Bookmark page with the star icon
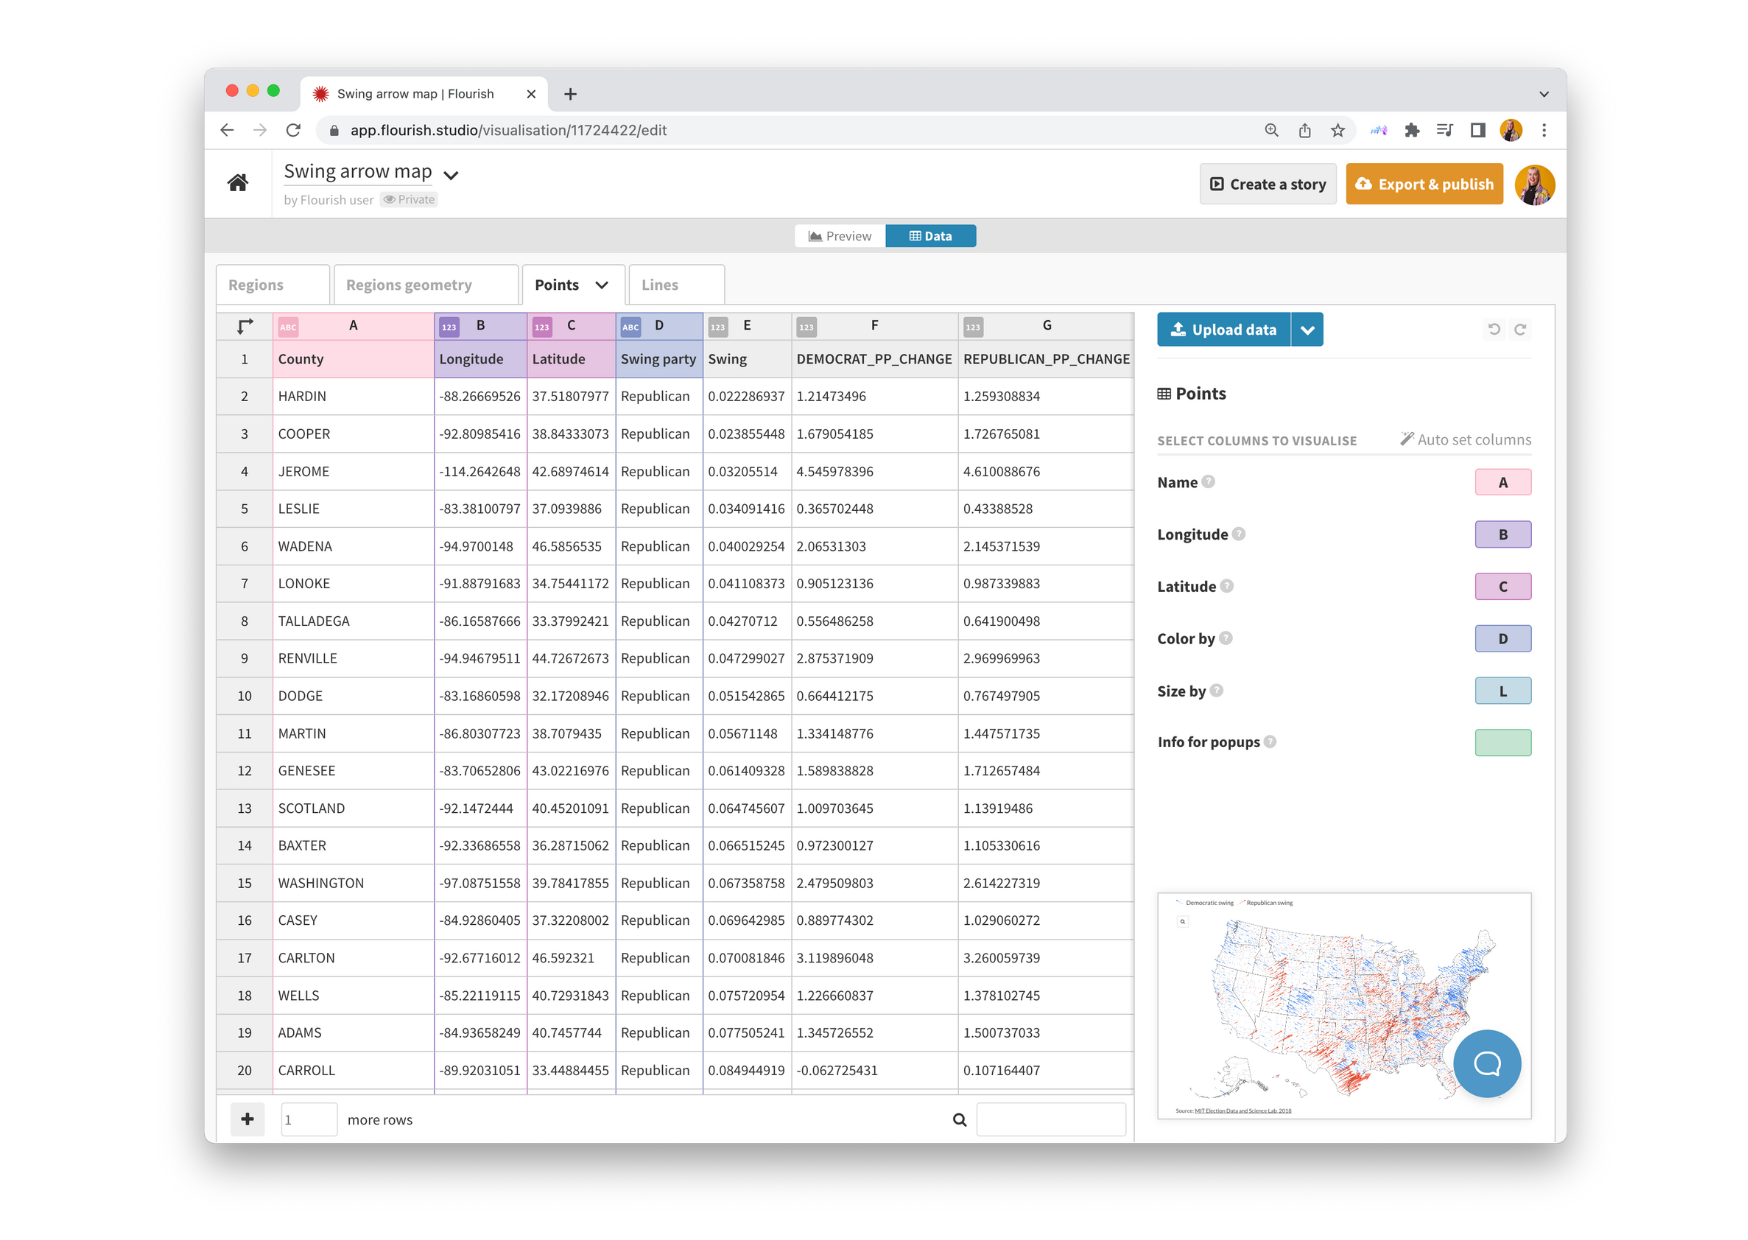The height and width of the screenshot is (1240, 1748). (1338, 130)
